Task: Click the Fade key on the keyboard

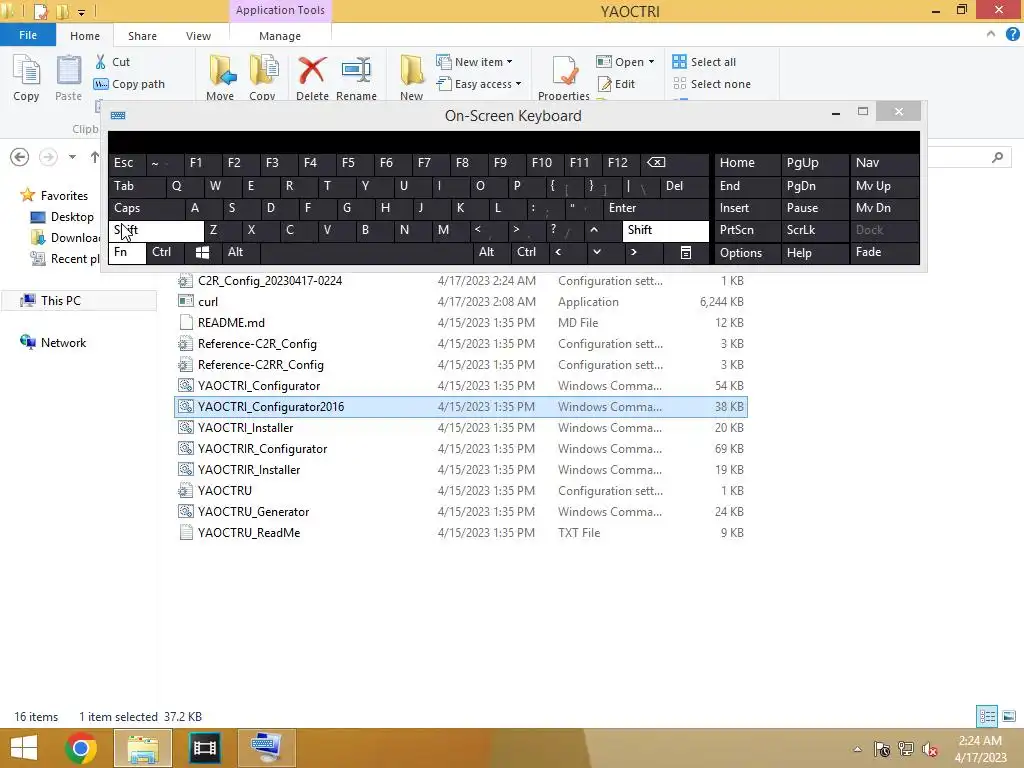Action: pyautogui.click(x=884, y=252)
